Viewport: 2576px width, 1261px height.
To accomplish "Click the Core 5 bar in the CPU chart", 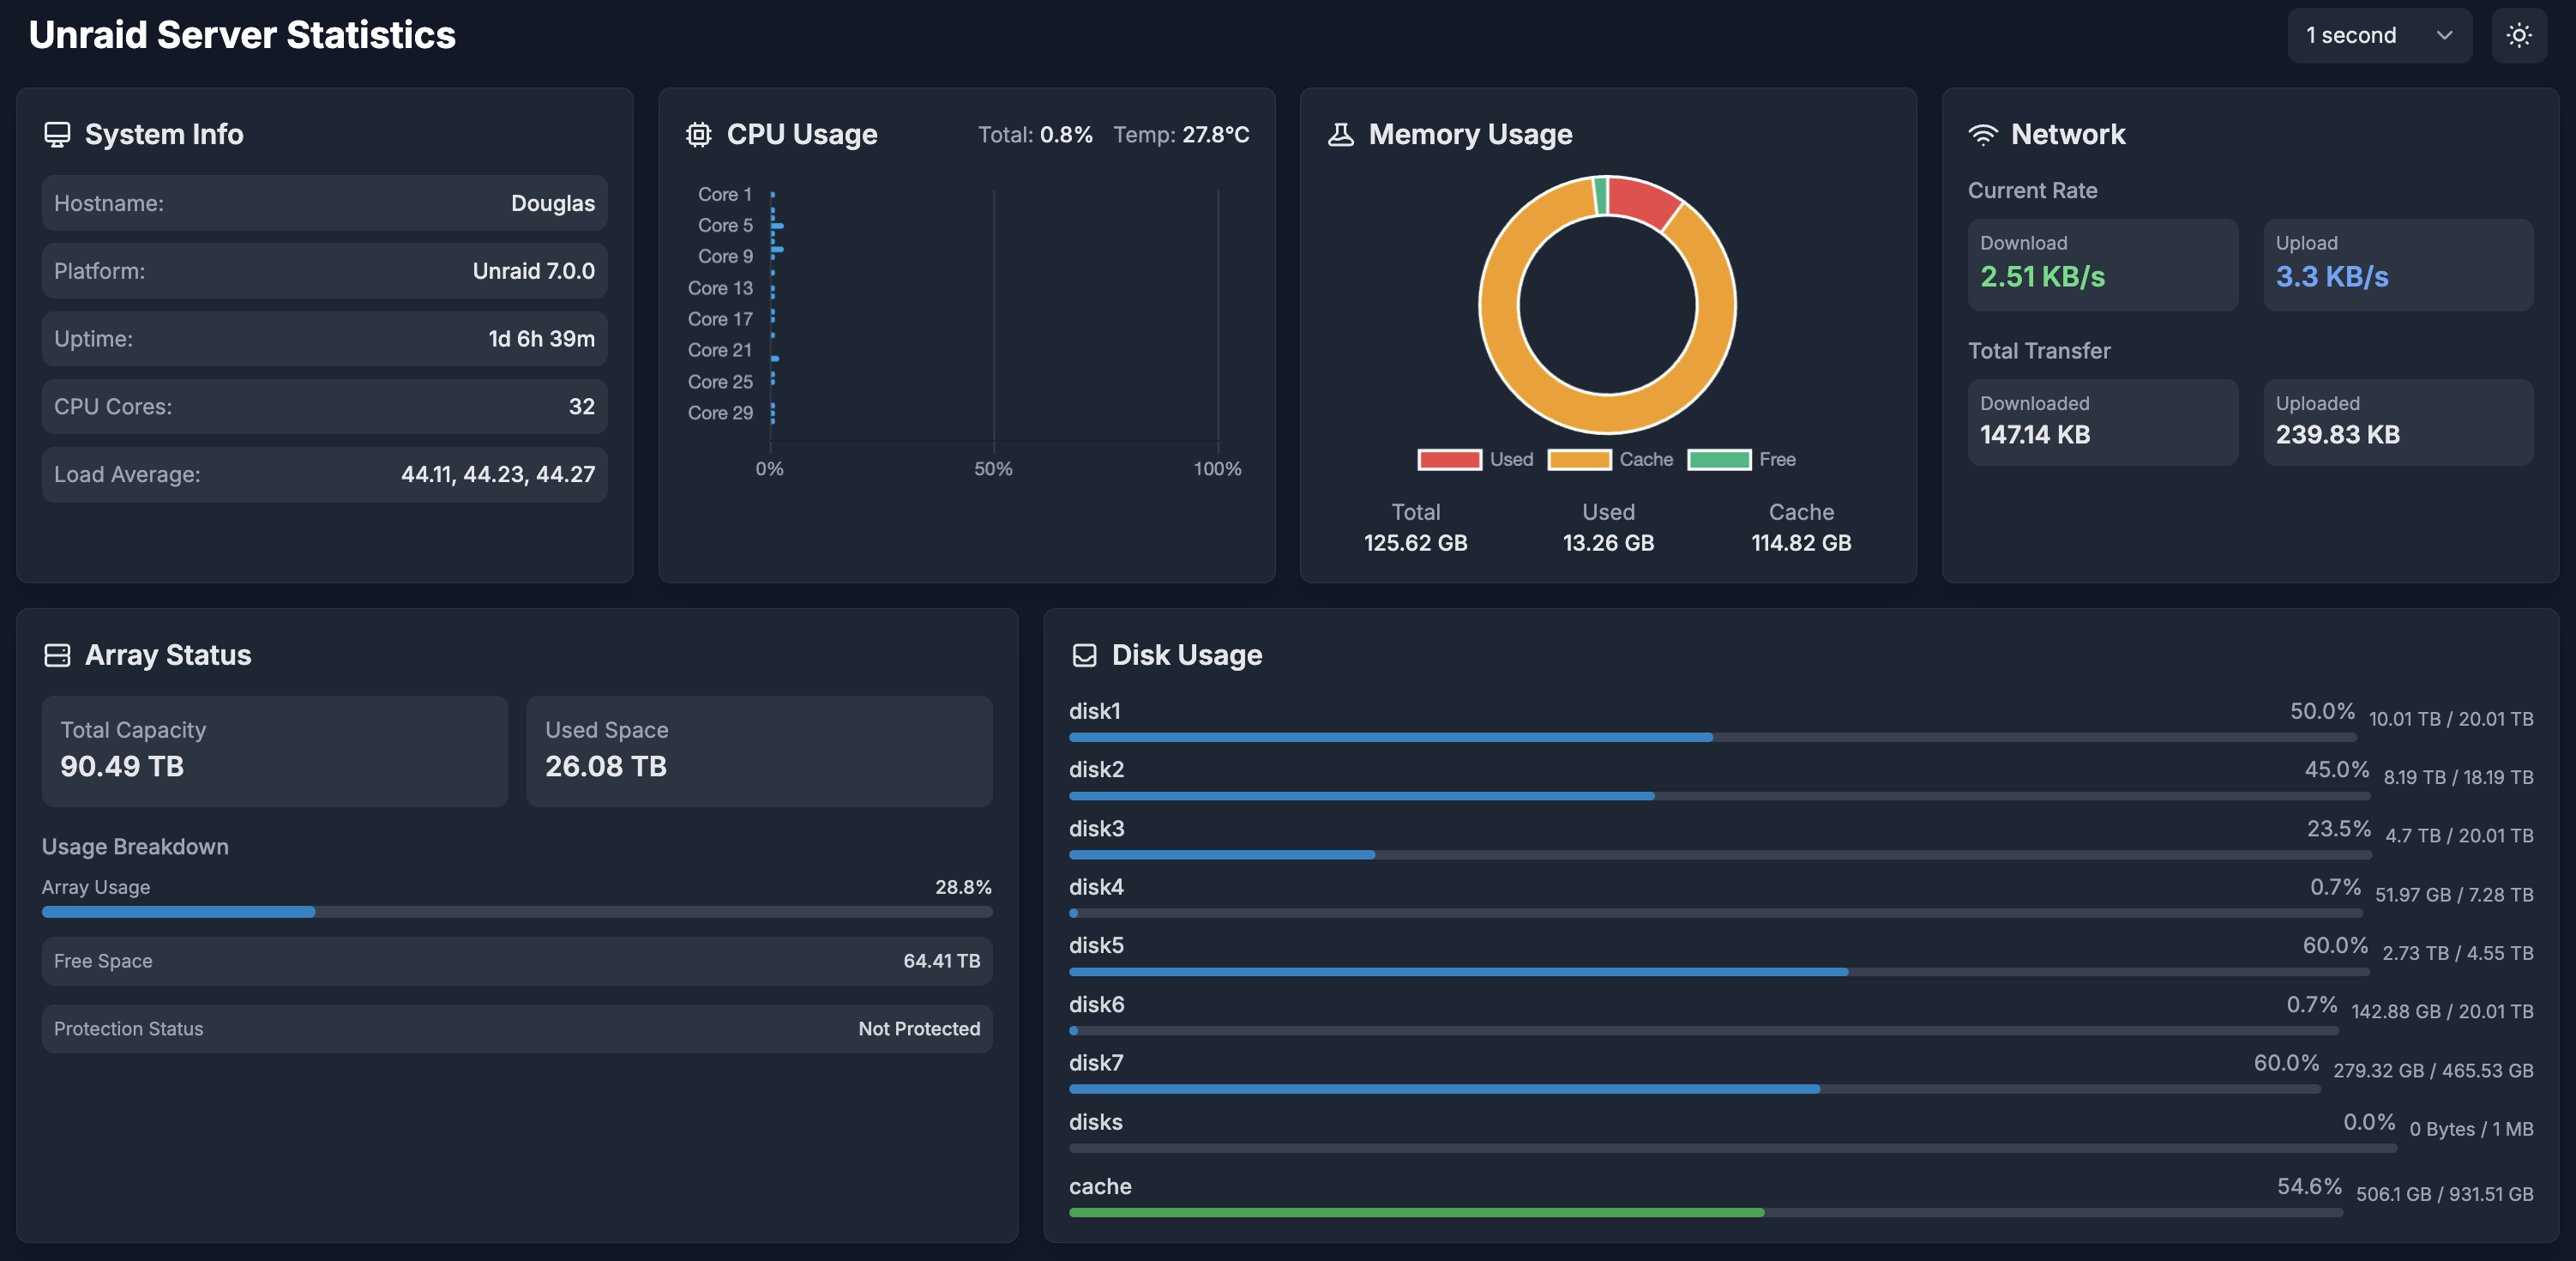I will point(777,226).
